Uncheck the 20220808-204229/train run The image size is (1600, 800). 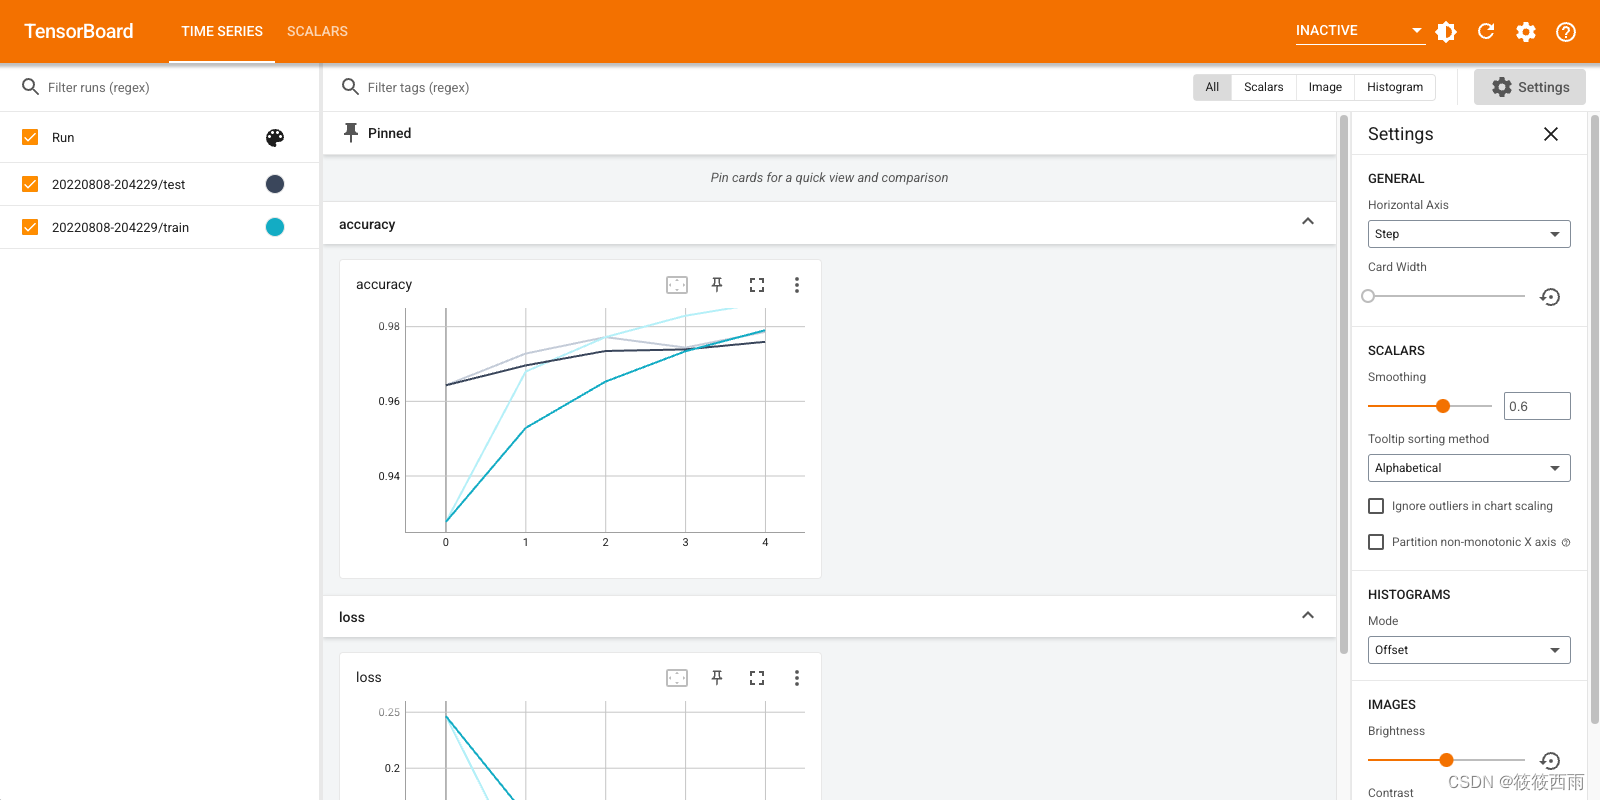click(x=30, y=227)
